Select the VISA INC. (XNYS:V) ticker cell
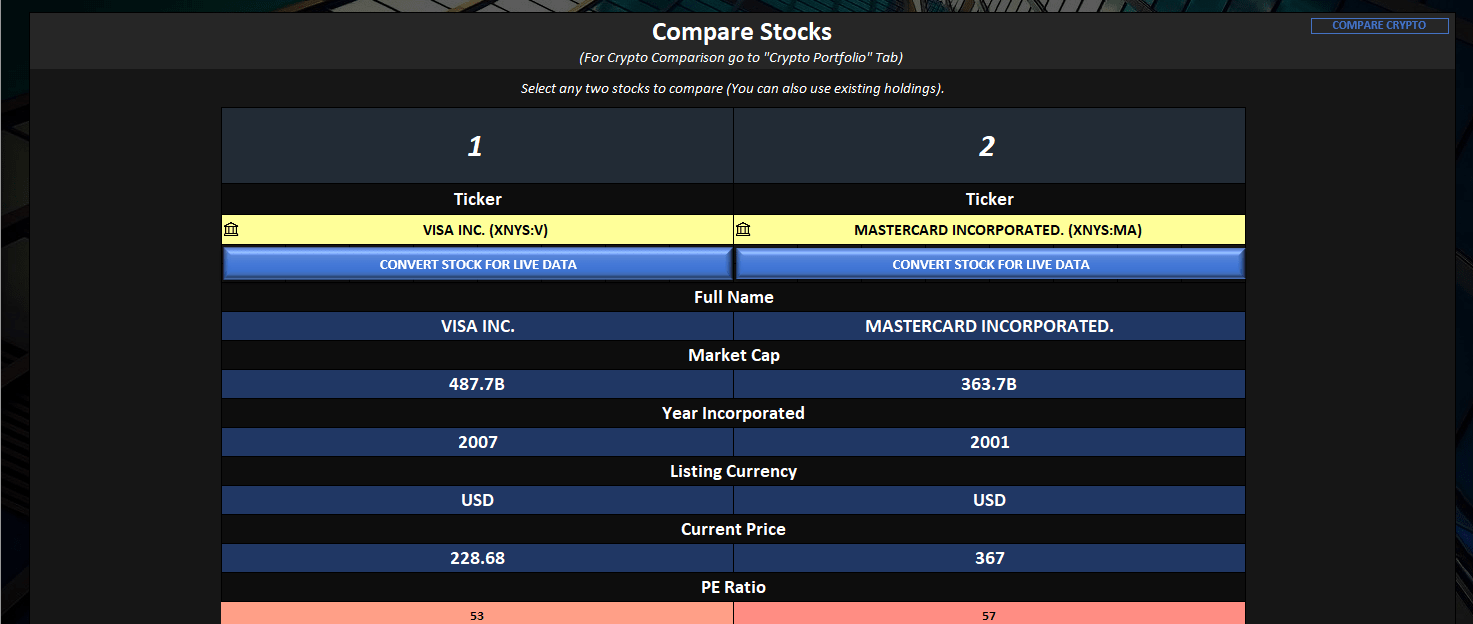Image resolution: width=1473 pixels, height=624 pixels. click(485, 230)
